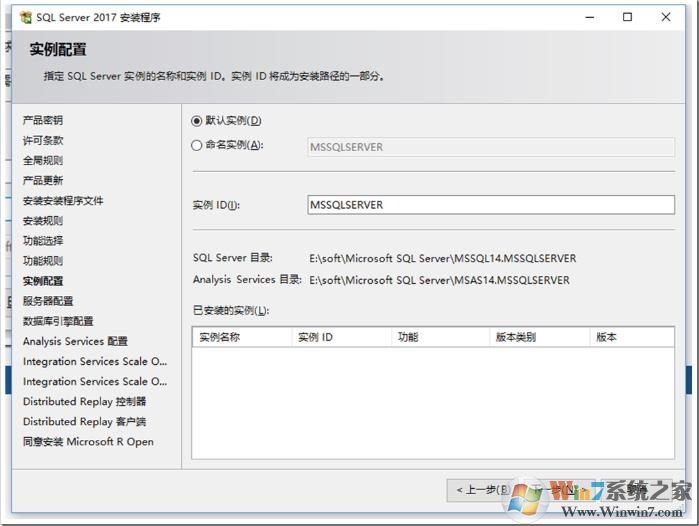Close the SQL Server 2017 setup window
This screenshot has height=526, width=699.
666,17
